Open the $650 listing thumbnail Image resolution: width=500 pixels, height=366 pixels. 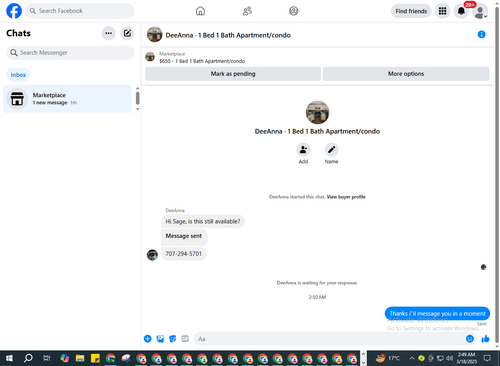(x=150, y=57)
